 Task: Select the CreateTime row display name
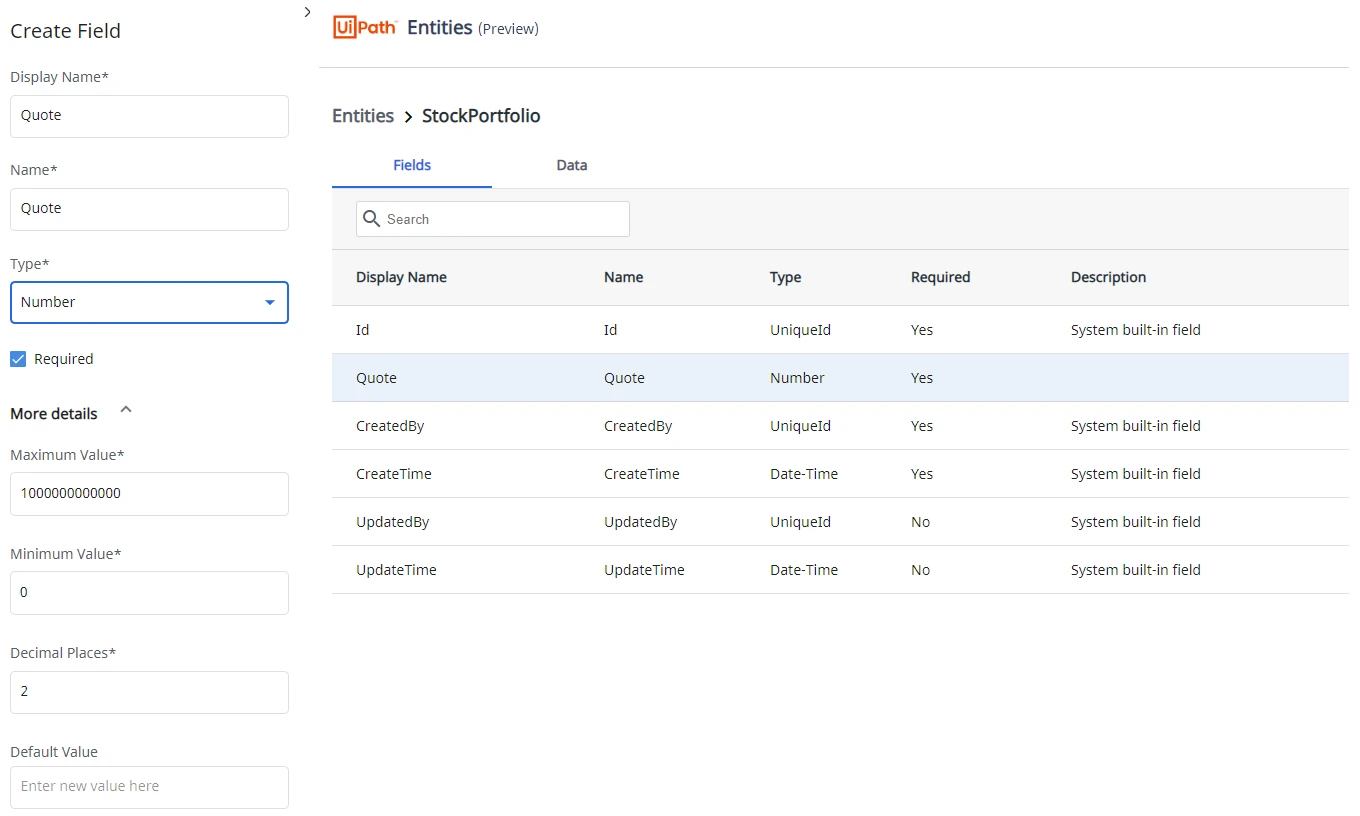pos(394,474)
